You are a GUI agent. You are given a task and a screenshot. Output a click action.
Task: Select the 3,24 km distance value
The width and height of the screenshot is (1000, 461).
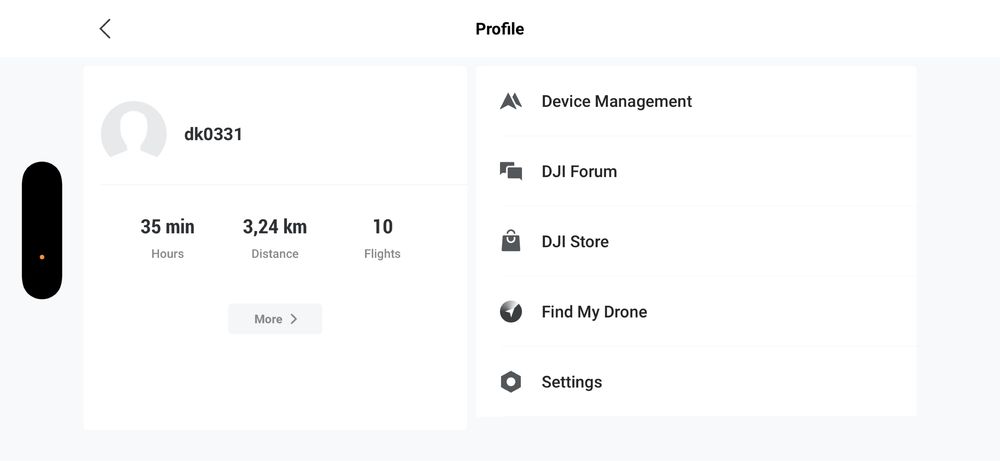click(x=275, y=226)
